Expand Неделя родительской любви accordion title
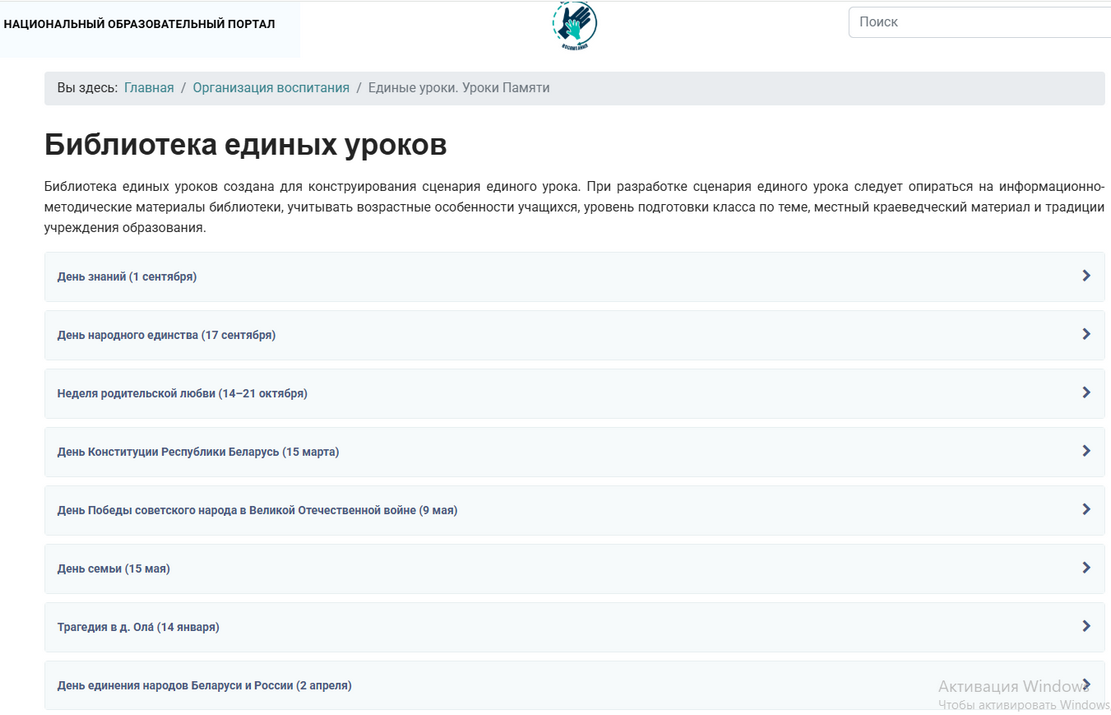This screenshot has height=715, width=1111. coord(182,394)
